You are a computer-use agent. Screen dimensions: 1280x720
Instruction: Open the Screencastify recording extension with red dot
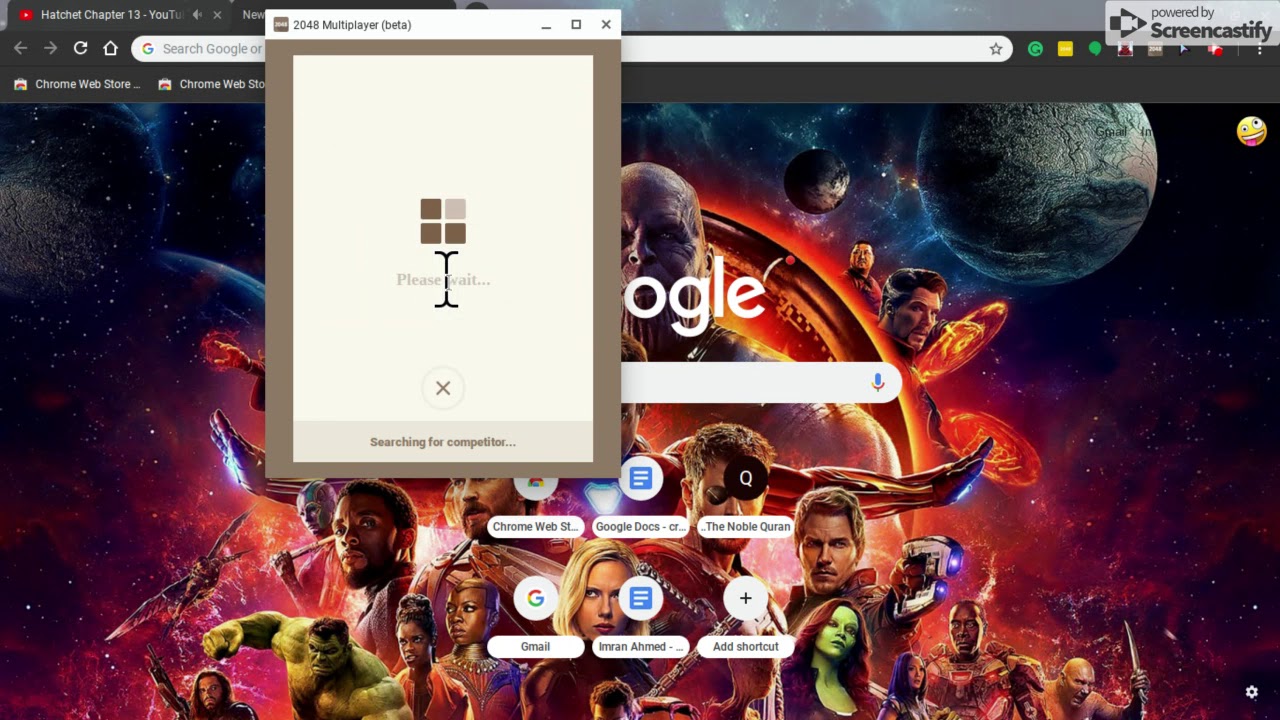point(1215,48)
